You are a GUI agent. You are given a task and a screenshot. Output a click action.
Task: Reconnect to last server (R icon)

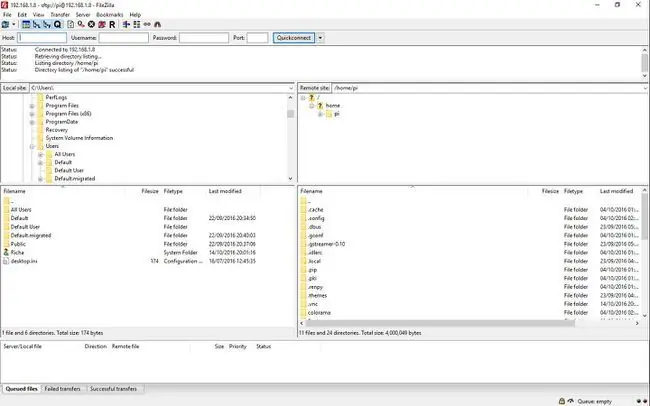coord(112,24)
